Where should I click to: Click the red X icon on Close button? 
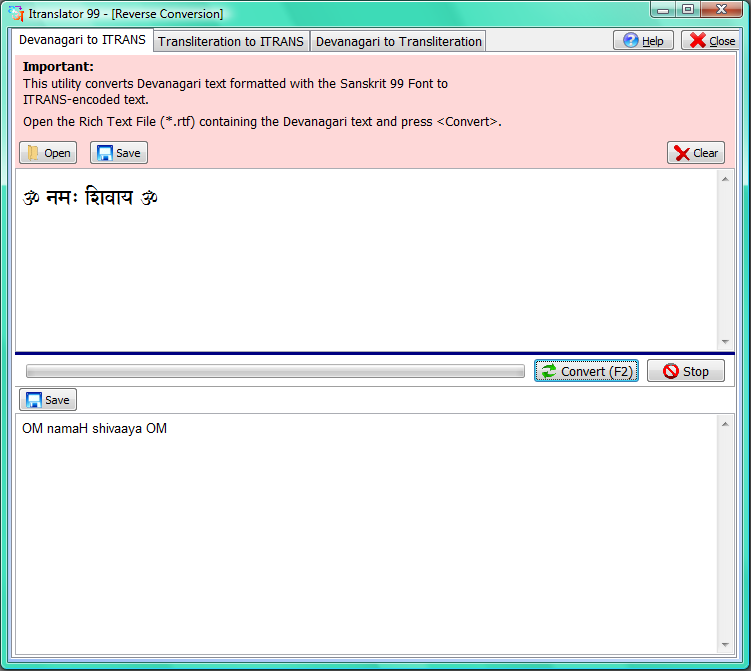click(x=698, y=40)
